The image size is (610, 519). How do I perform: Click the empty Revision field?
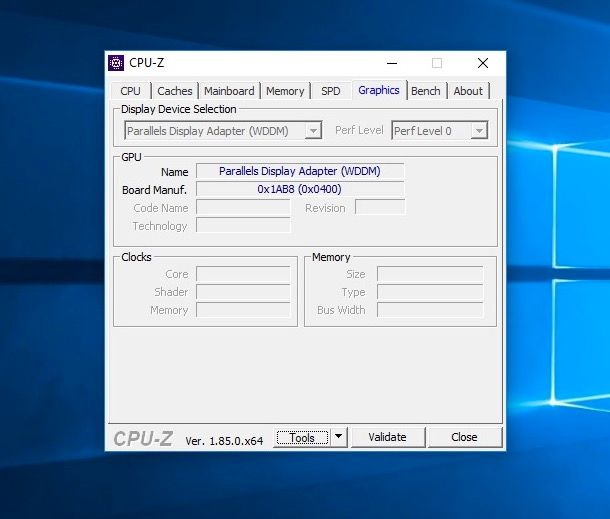pos(380,207)
